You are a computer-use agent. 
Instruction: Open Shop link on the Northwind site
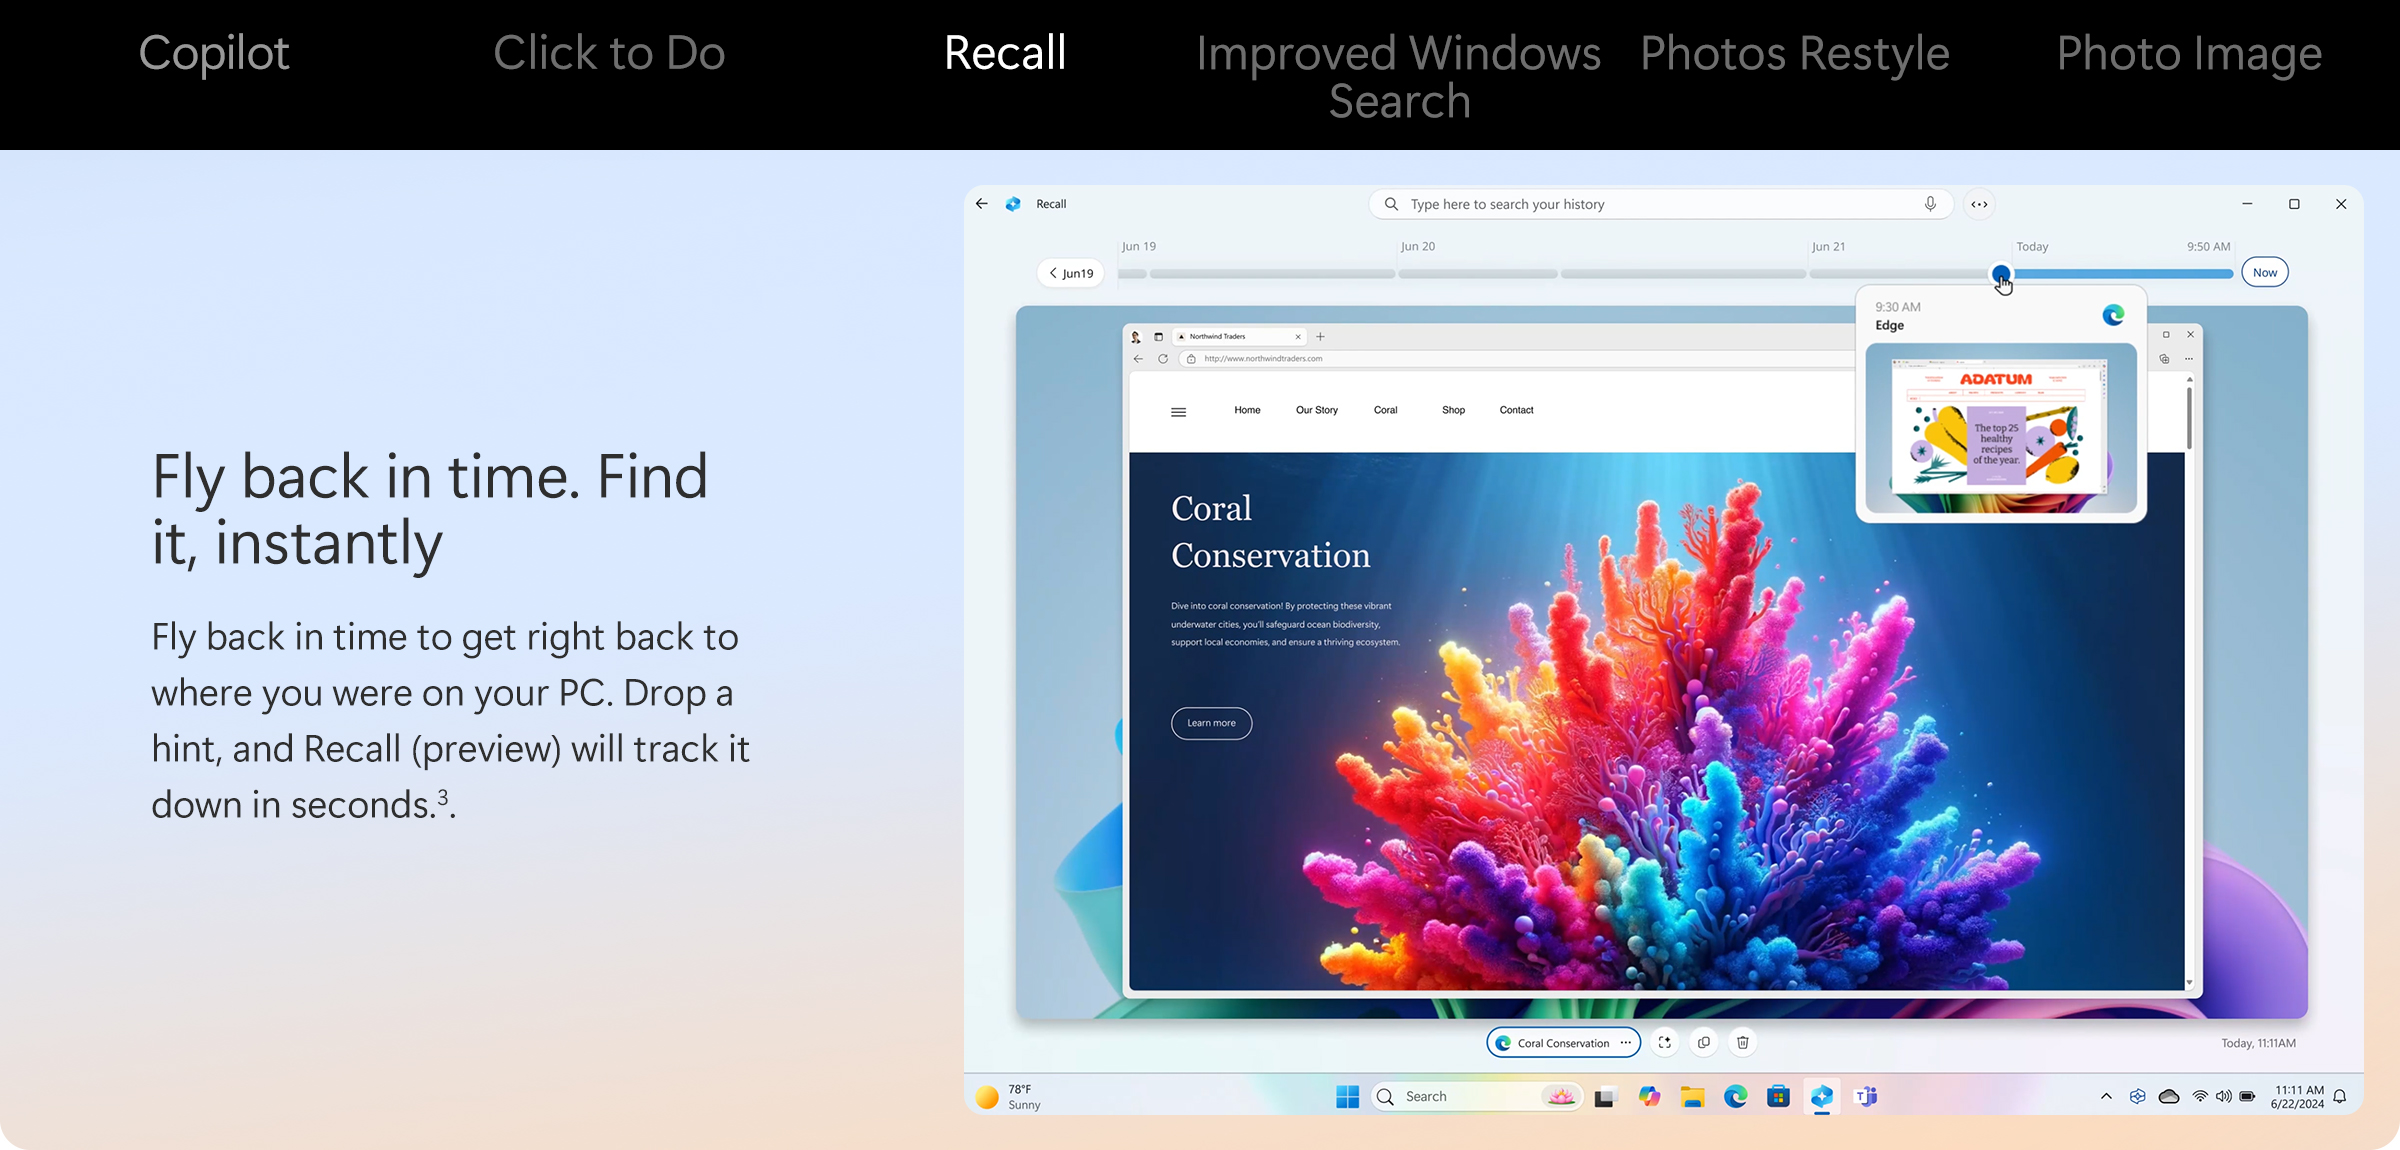(1453, 410)
